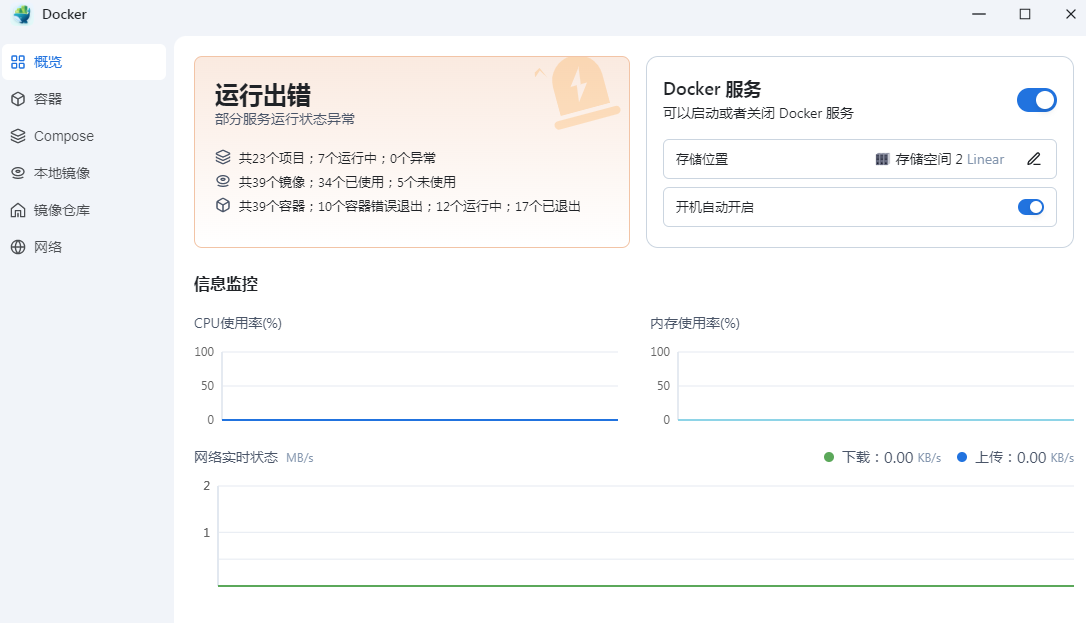Image resolution: width=1086 pixels, height=623 pixels.
Task: Click the 容器 container cube icon
Action: (x=18, y=99)
